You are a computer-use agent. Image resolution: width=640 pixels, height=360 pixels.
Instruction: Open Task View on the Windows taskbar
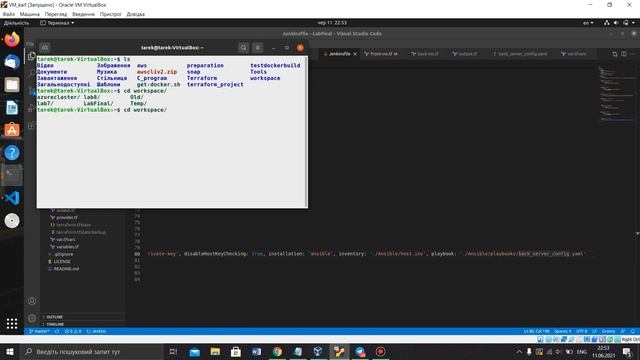pos(173,351)
